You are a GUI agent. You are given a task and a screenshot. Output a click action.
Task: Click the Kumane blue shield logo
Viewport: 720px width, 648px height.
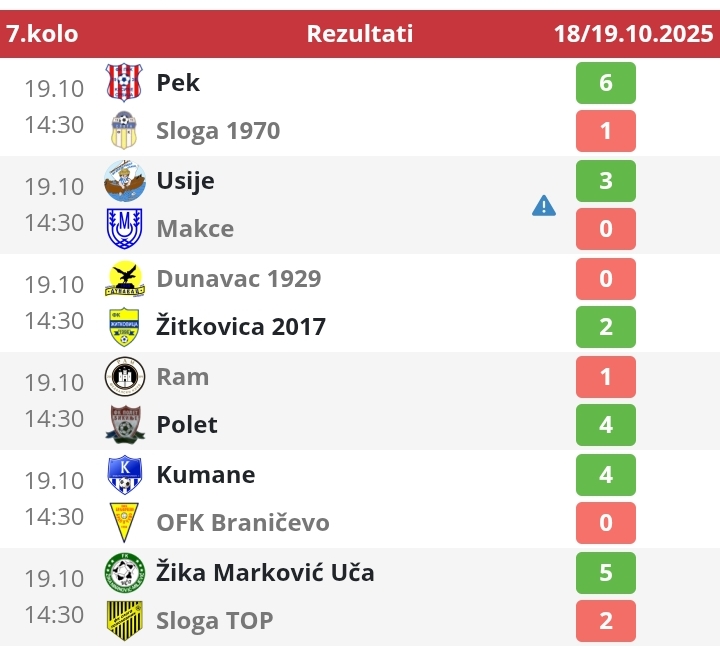point(124,474)
